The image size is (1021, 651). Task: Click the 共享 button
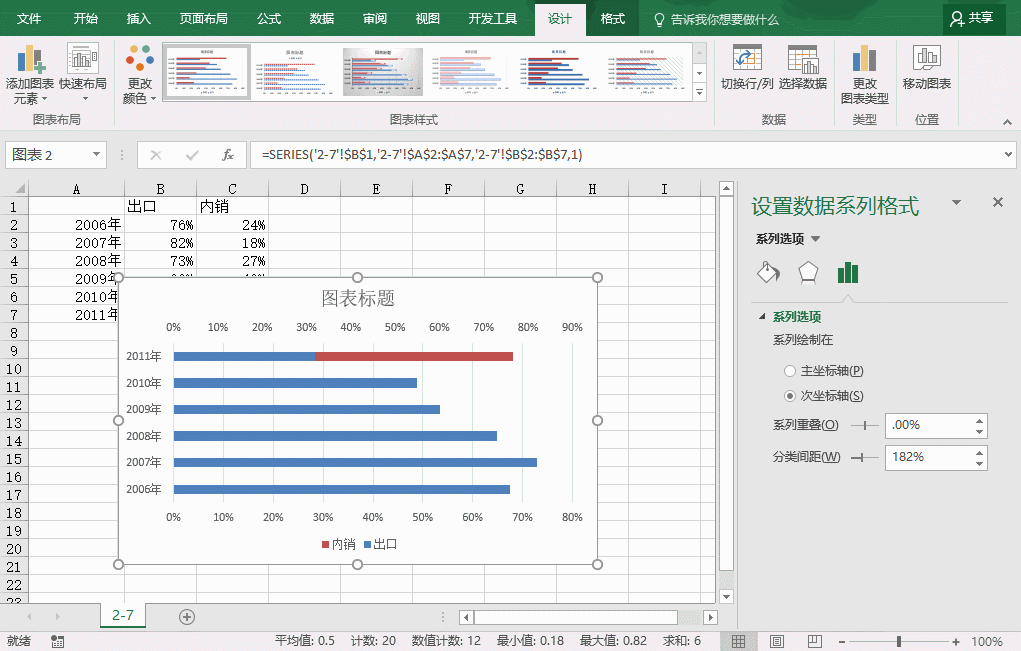tap(973, 18)
